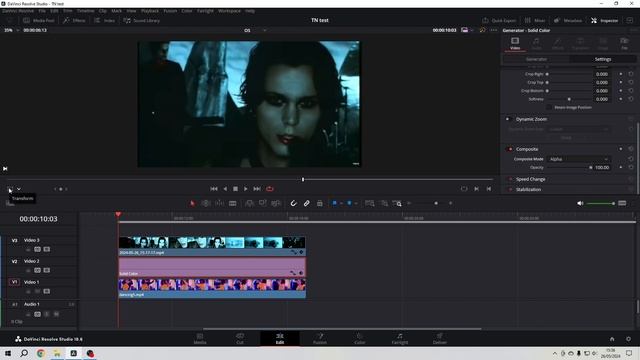This screenshot has width=640, height=360.
Task: Open the Flag color dropdown arrow
Action: (341, 203)
